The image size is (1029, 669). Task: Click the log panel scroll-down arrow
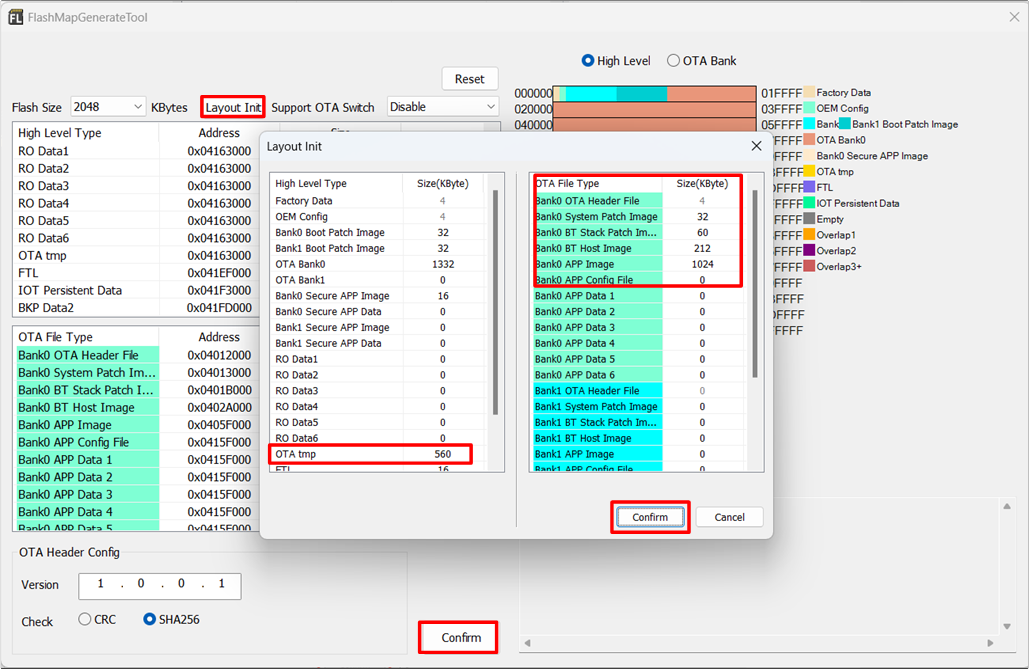(1007, 626)
